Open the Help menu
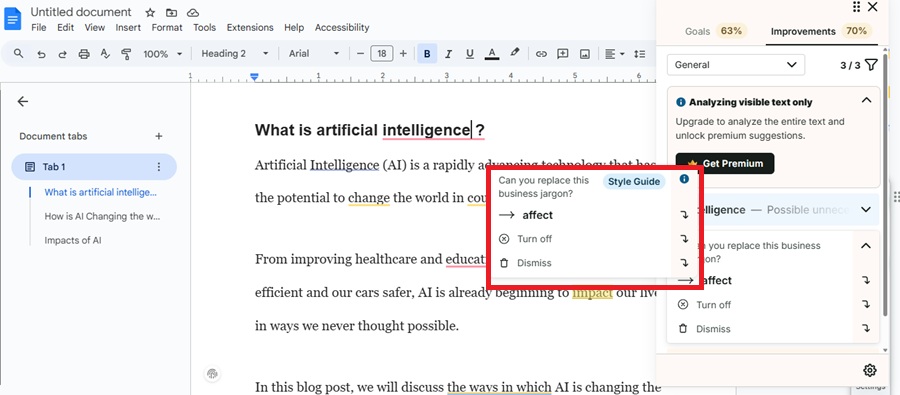 pyautogui.click(x=294, y=28)
